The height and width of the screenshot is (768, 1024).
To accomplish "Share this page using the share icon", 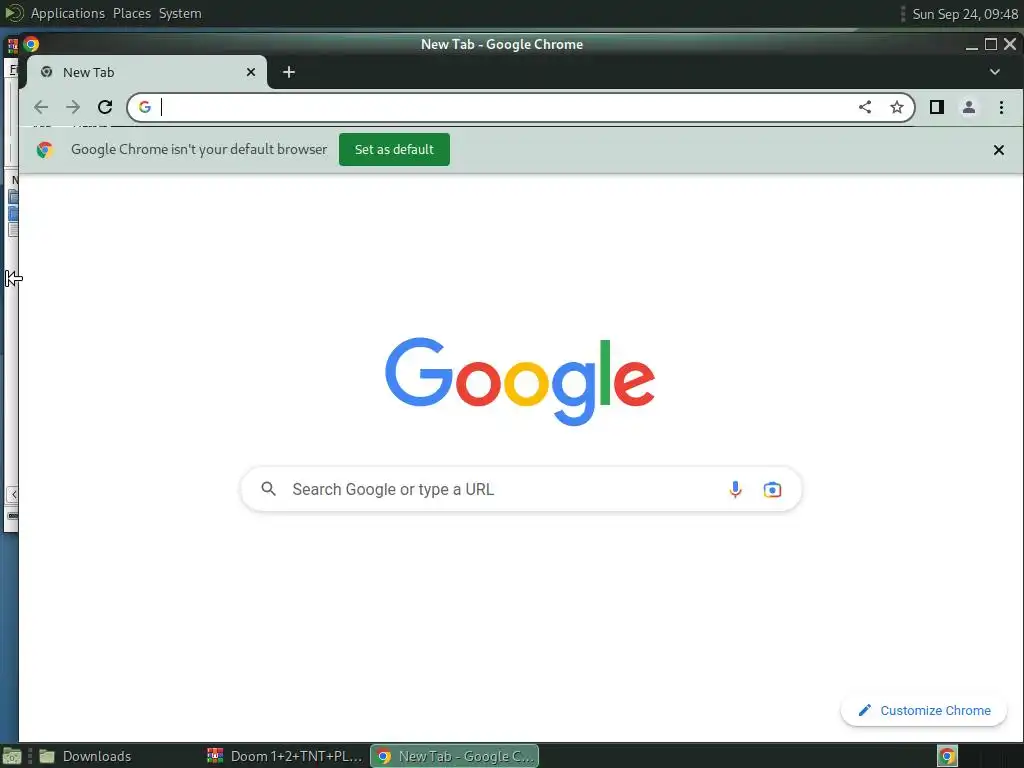I will [x=865, y=107].
